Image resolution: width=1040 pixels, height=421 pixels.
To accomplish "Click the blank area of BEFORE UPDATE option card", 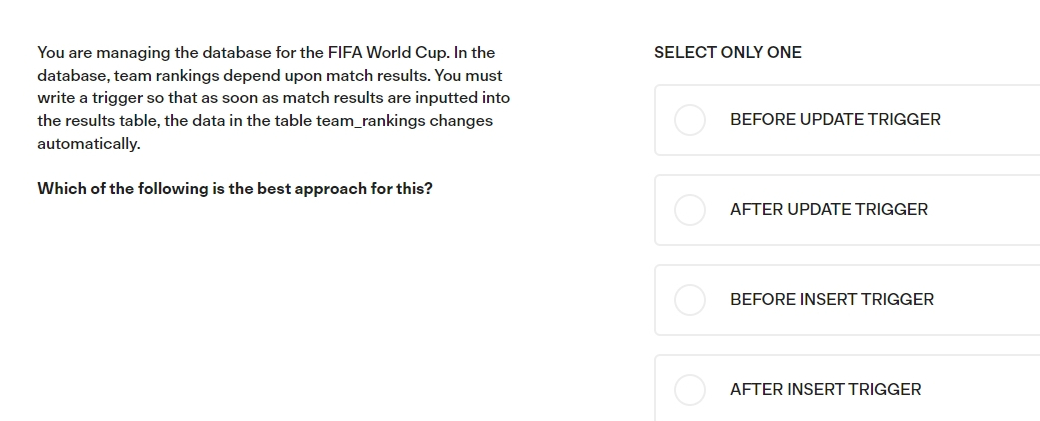I will coord(988,120).
